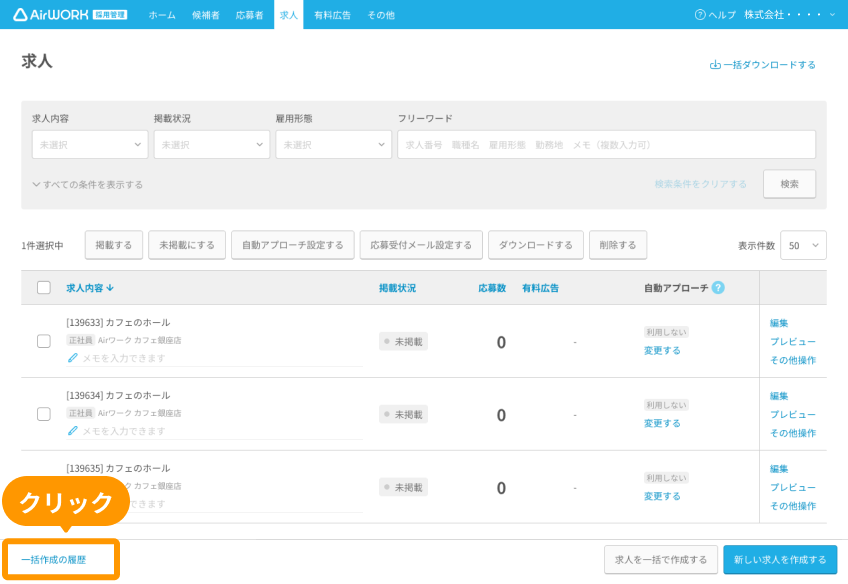
Task: Click job title [139634] カフェのホール
Action: [x=118, y=395]
